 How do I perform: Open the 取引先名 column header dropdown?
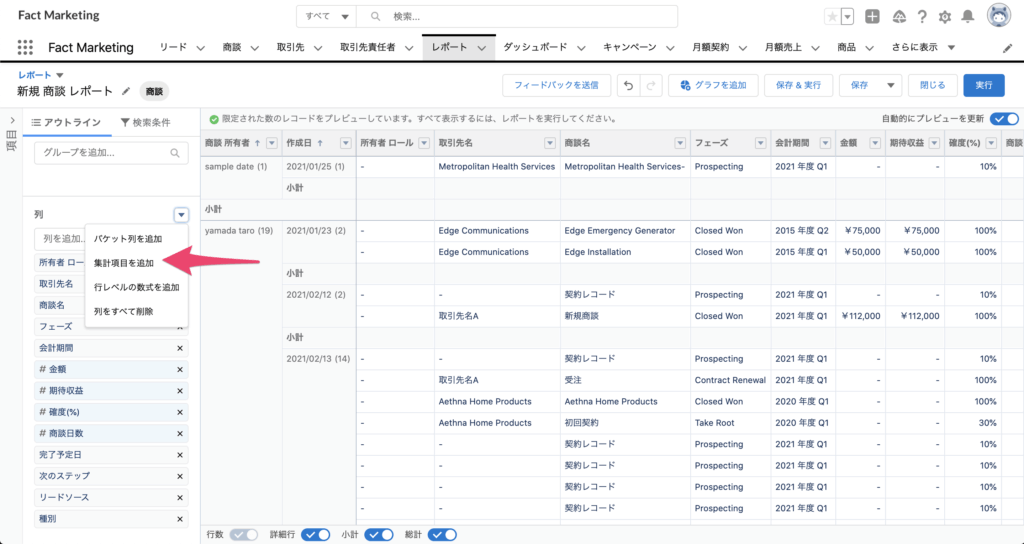550,143
